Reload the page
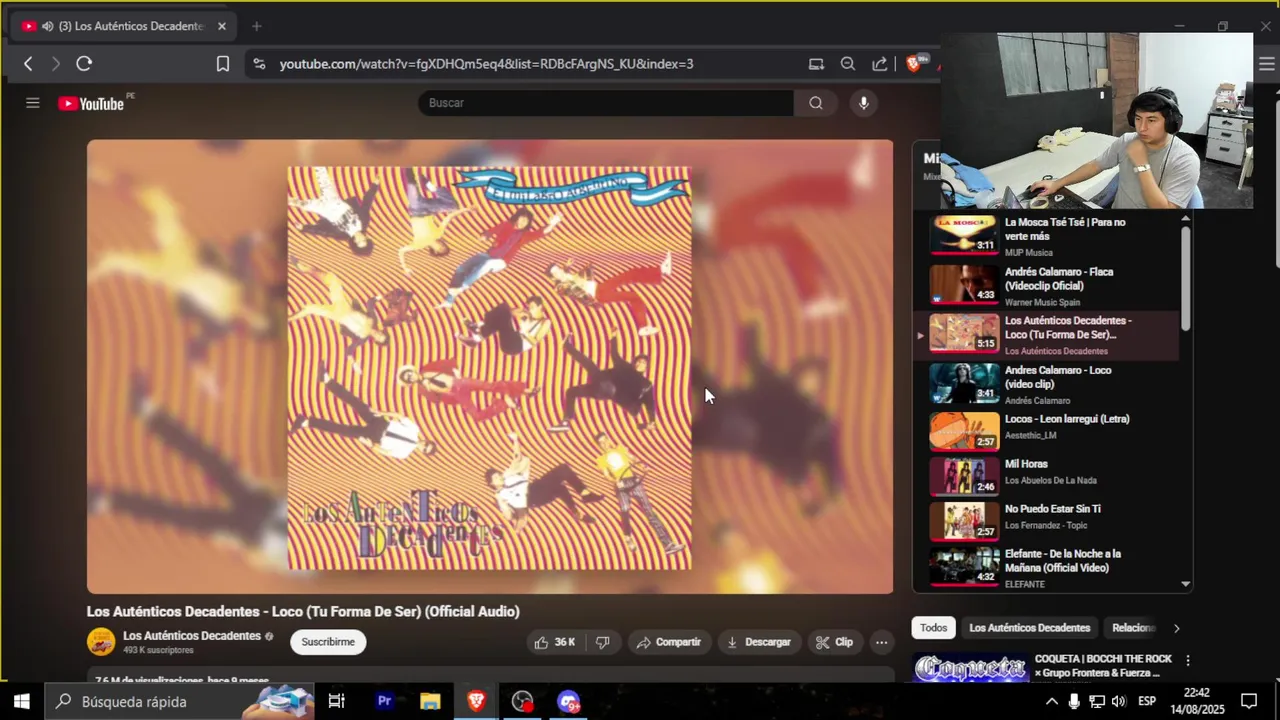This screenshot has width=1280, height=720. click(x=84, y=64)
